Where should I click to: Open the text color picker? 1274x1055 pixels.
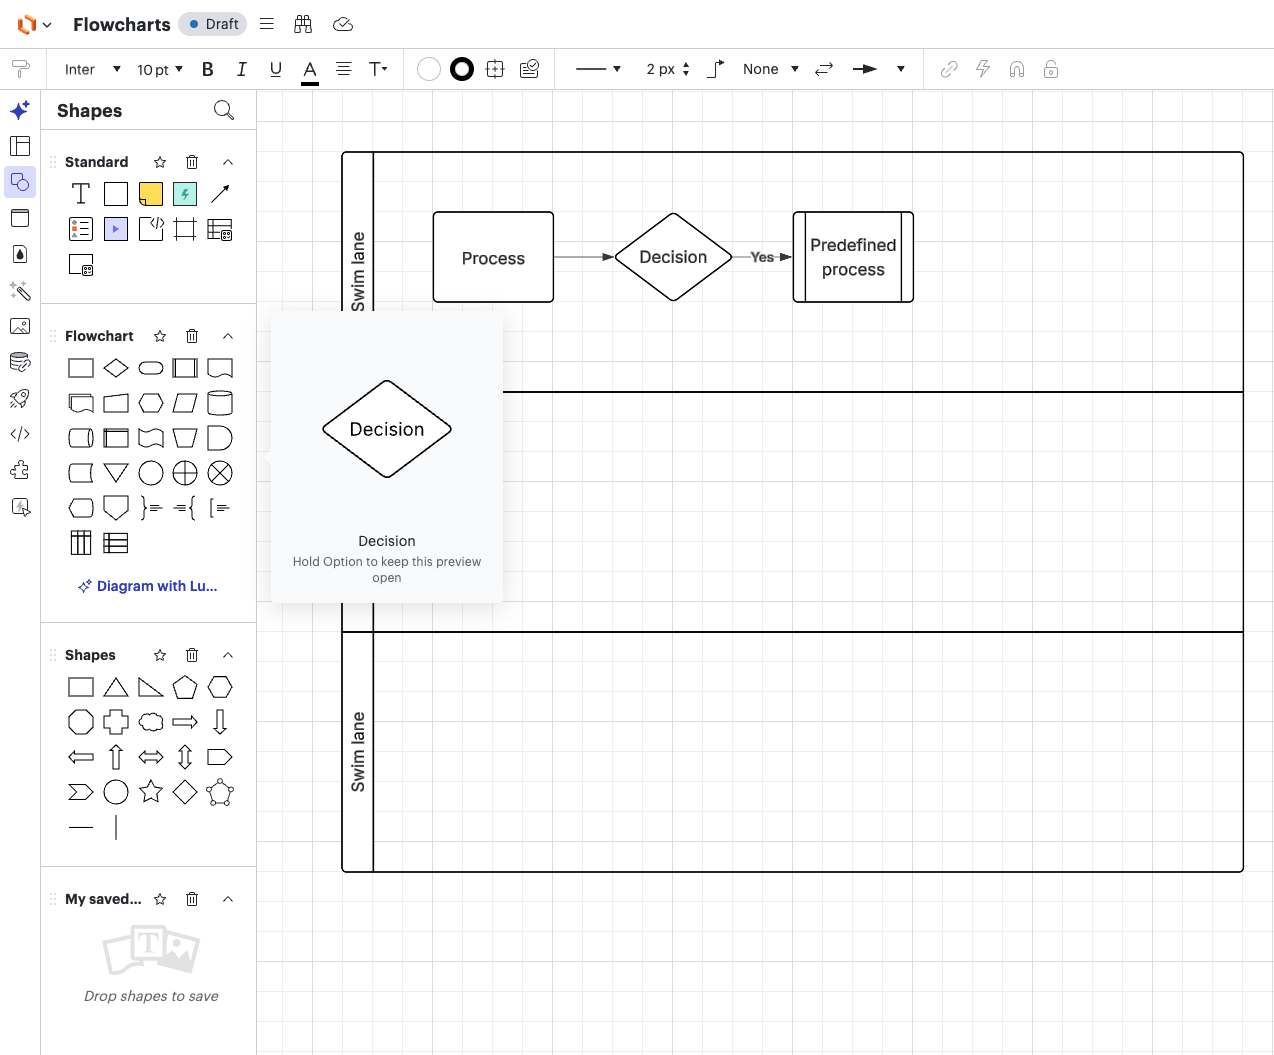pos(310,69)
